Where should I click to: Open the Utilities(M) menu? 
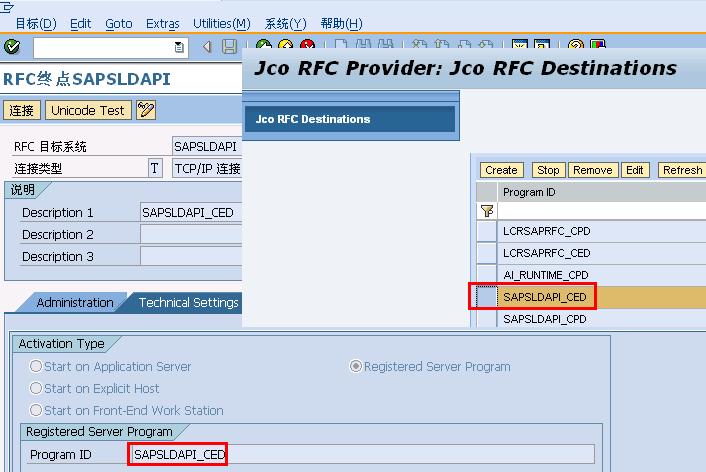[x=222, y=23]
